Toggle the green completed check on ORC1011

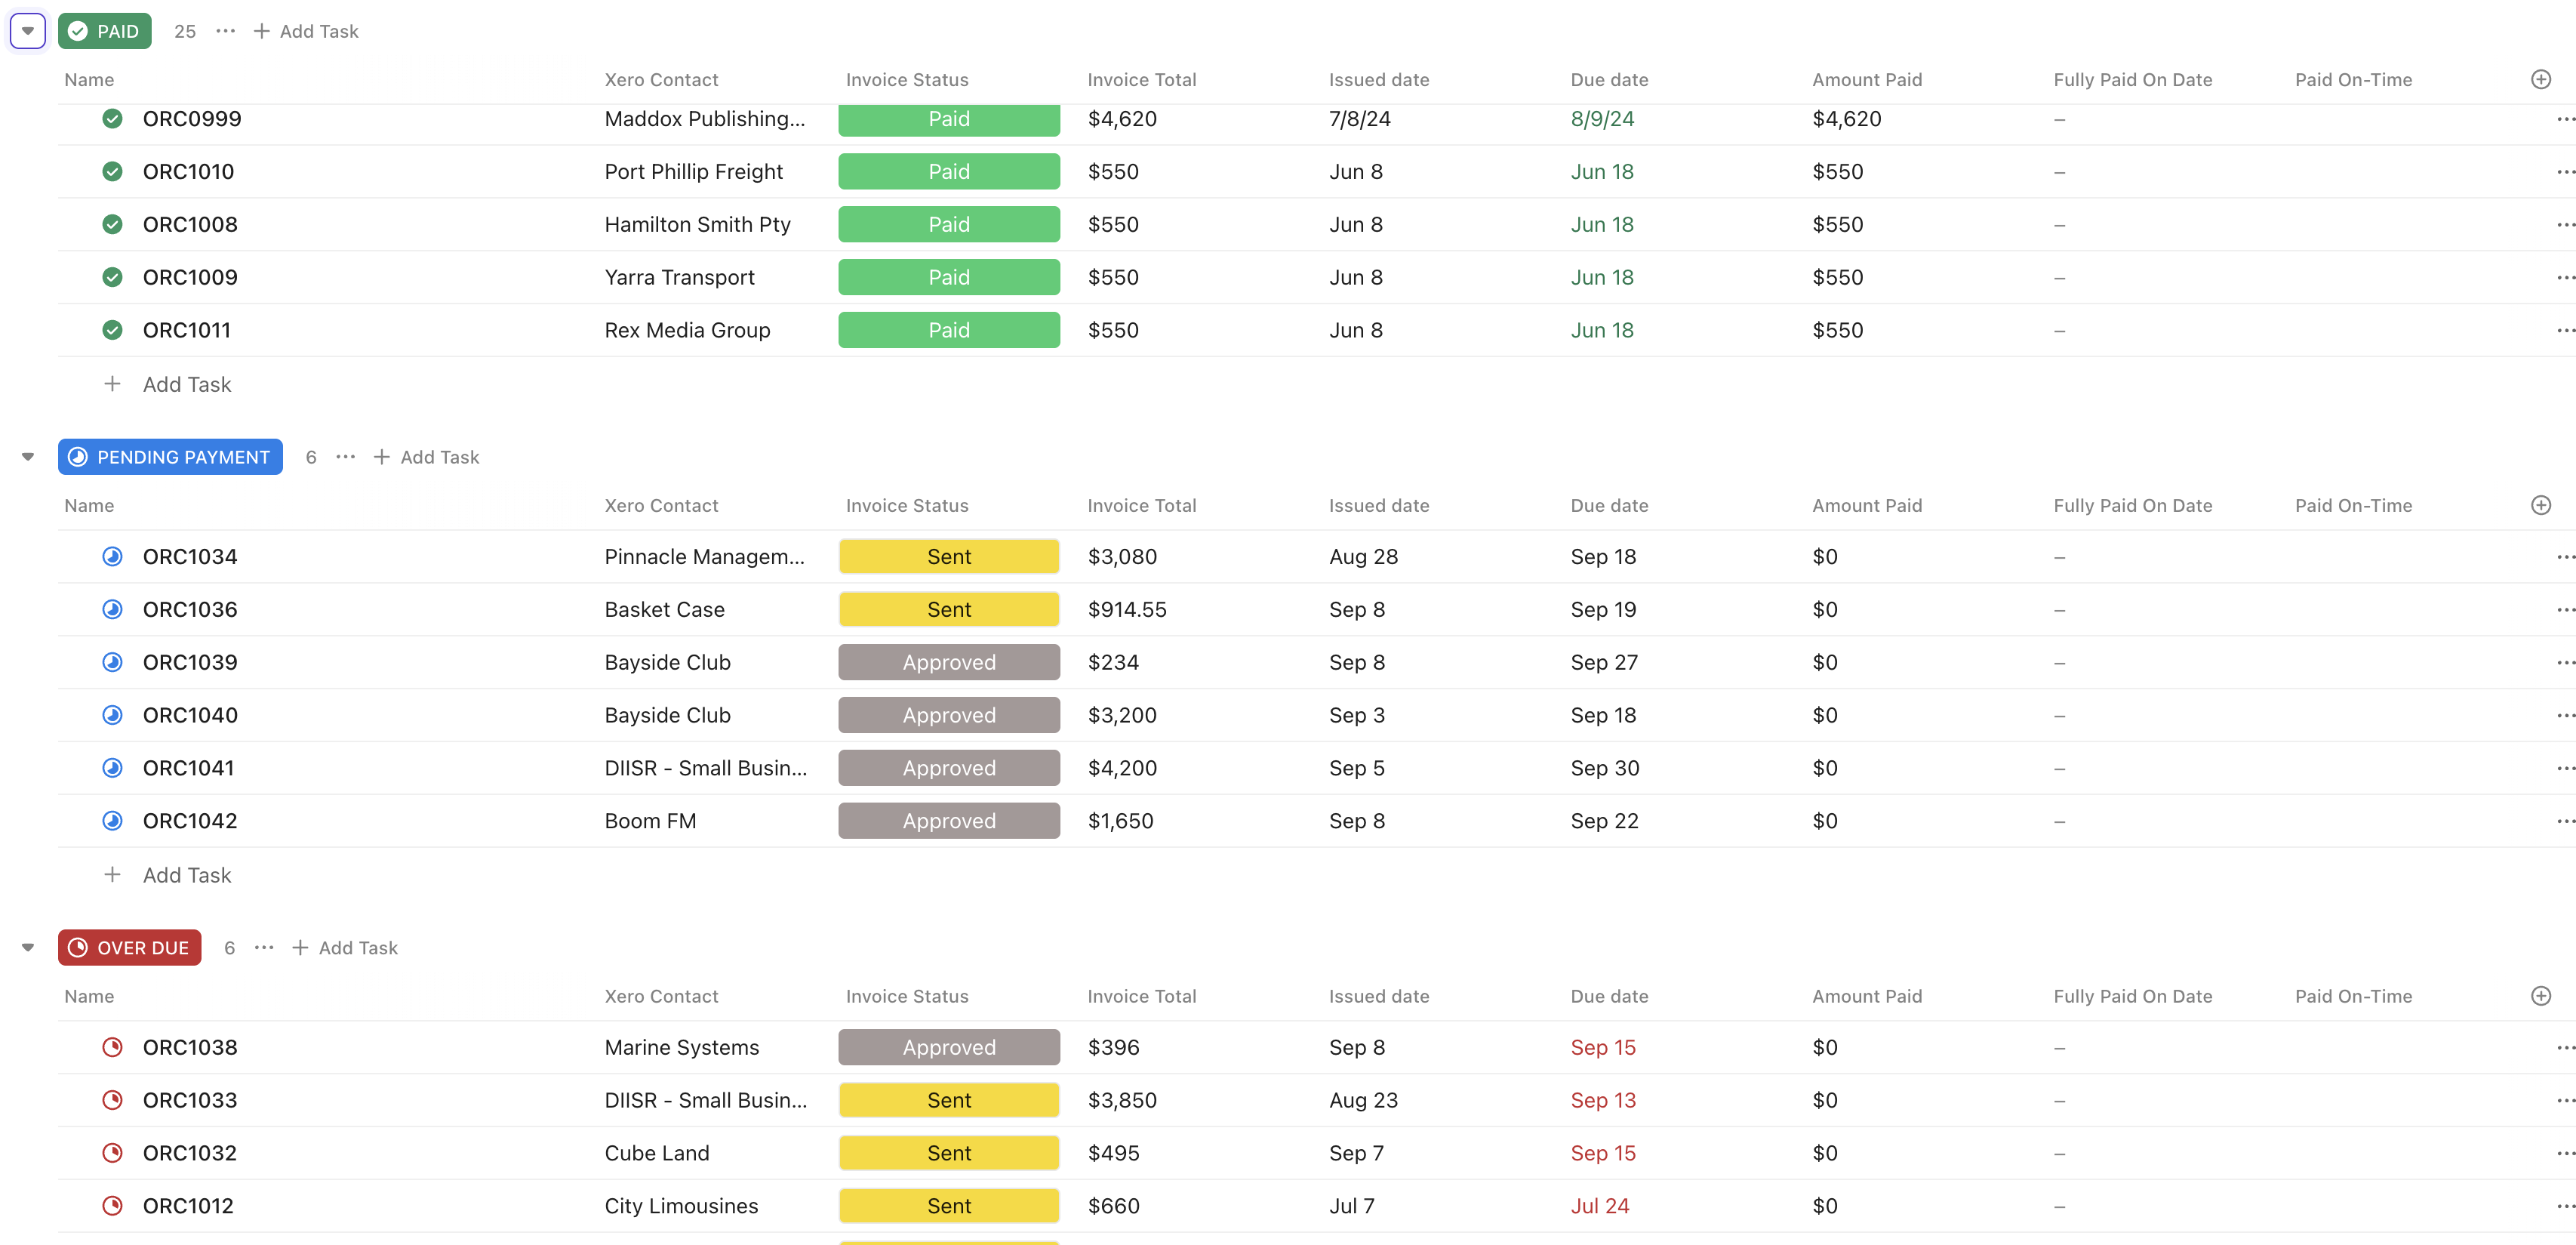pyautogui.click(x=112, y=330)
